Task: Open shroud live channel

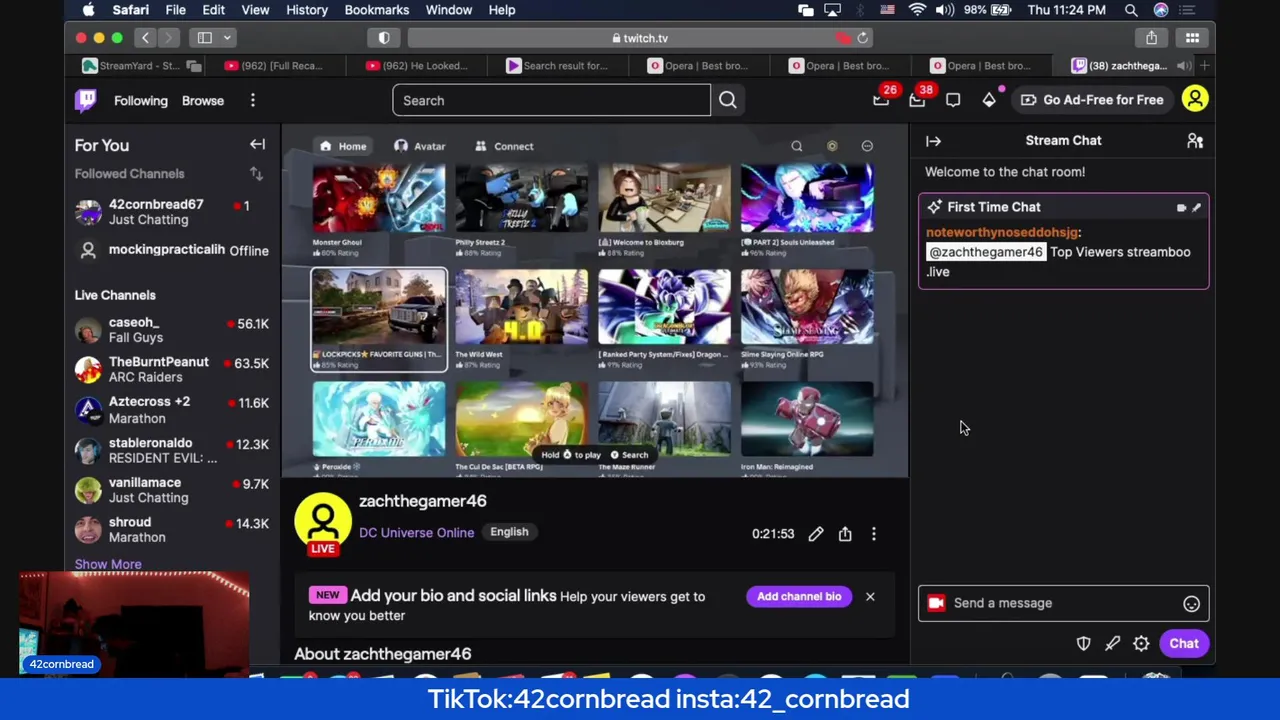Action: pyautogui.click(x=172, y=530)
